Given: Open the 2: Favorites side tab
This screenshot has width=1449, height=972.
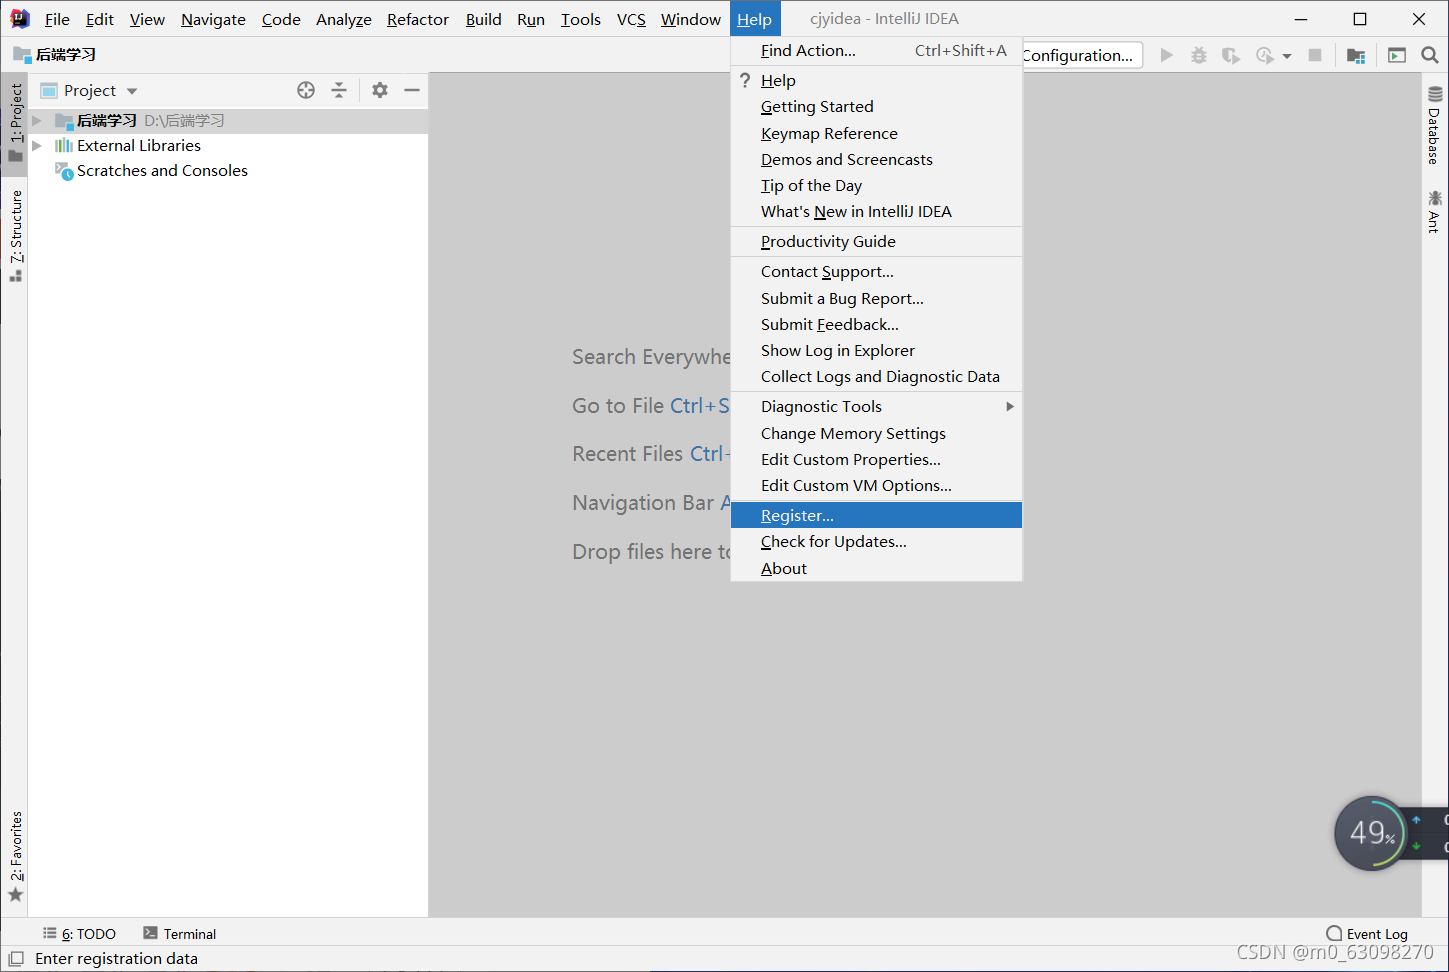Looking at the screenshot, I should (x=15, y=856).
